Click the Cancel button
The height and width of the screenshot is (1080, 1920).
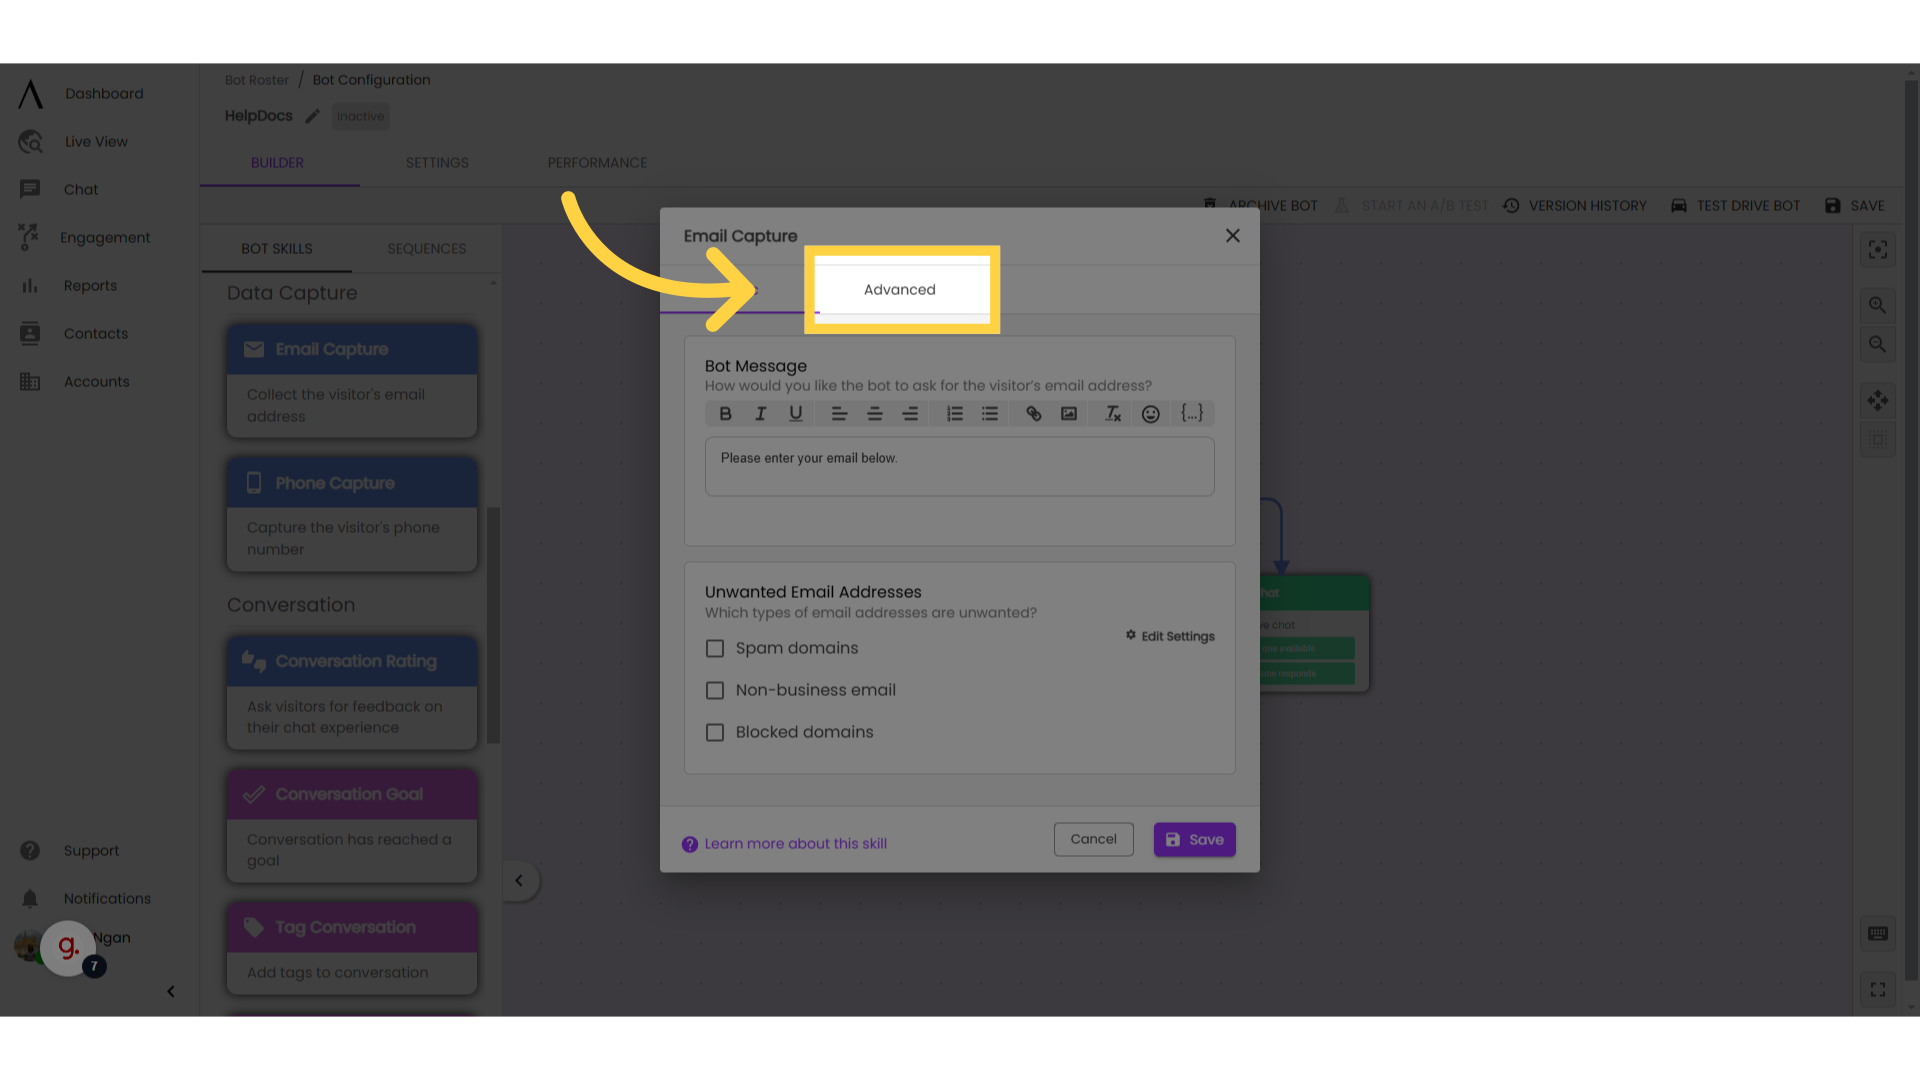[x=1092, y=839]
